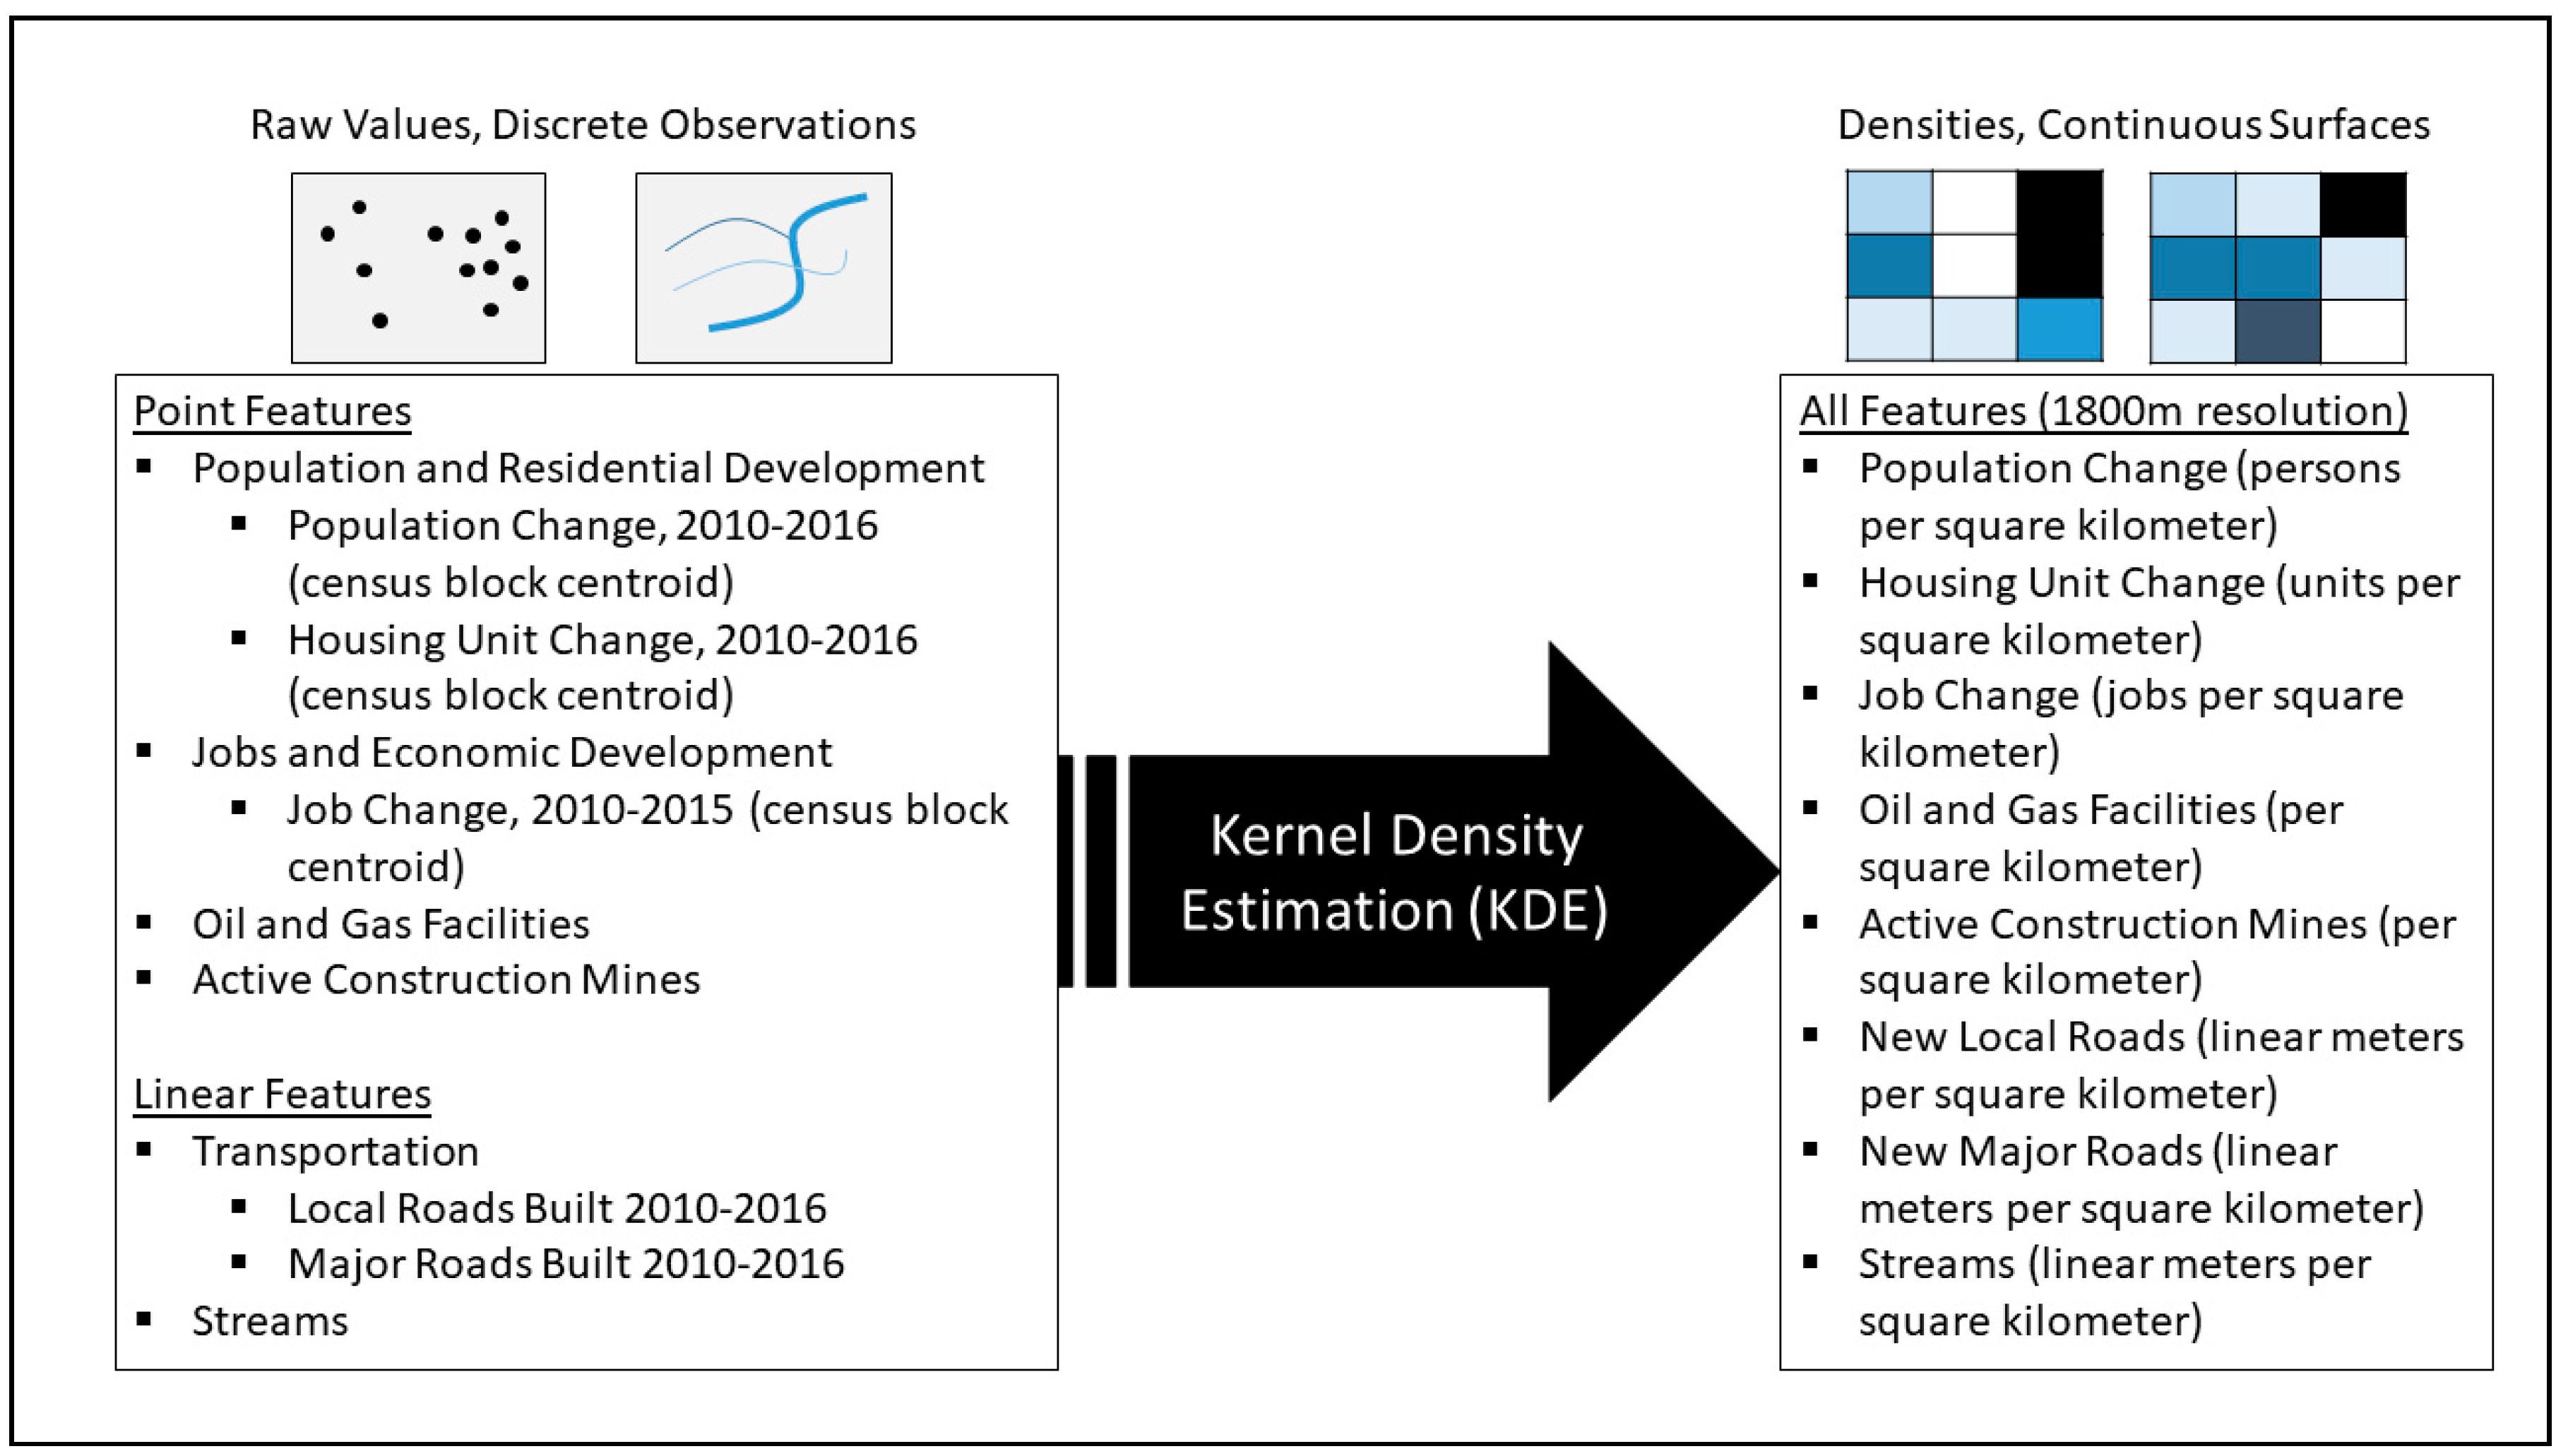The image size is (2568, 1456).
Task: Click the right density grid image
Action: click(2277, 266)
